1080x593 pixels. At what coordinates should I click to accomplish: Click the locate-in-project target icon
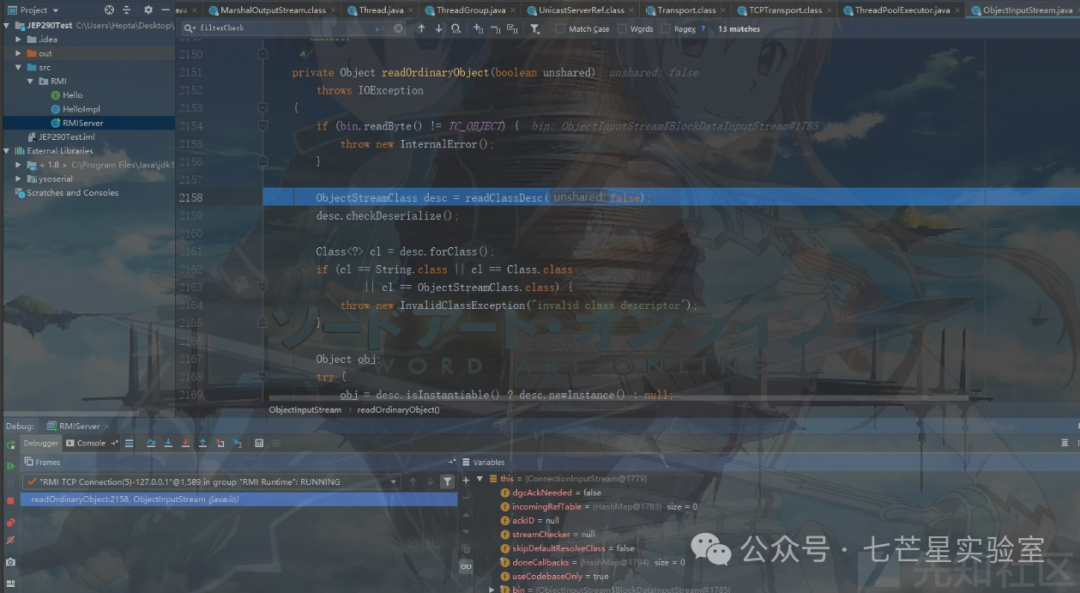(x=109, y=10)
